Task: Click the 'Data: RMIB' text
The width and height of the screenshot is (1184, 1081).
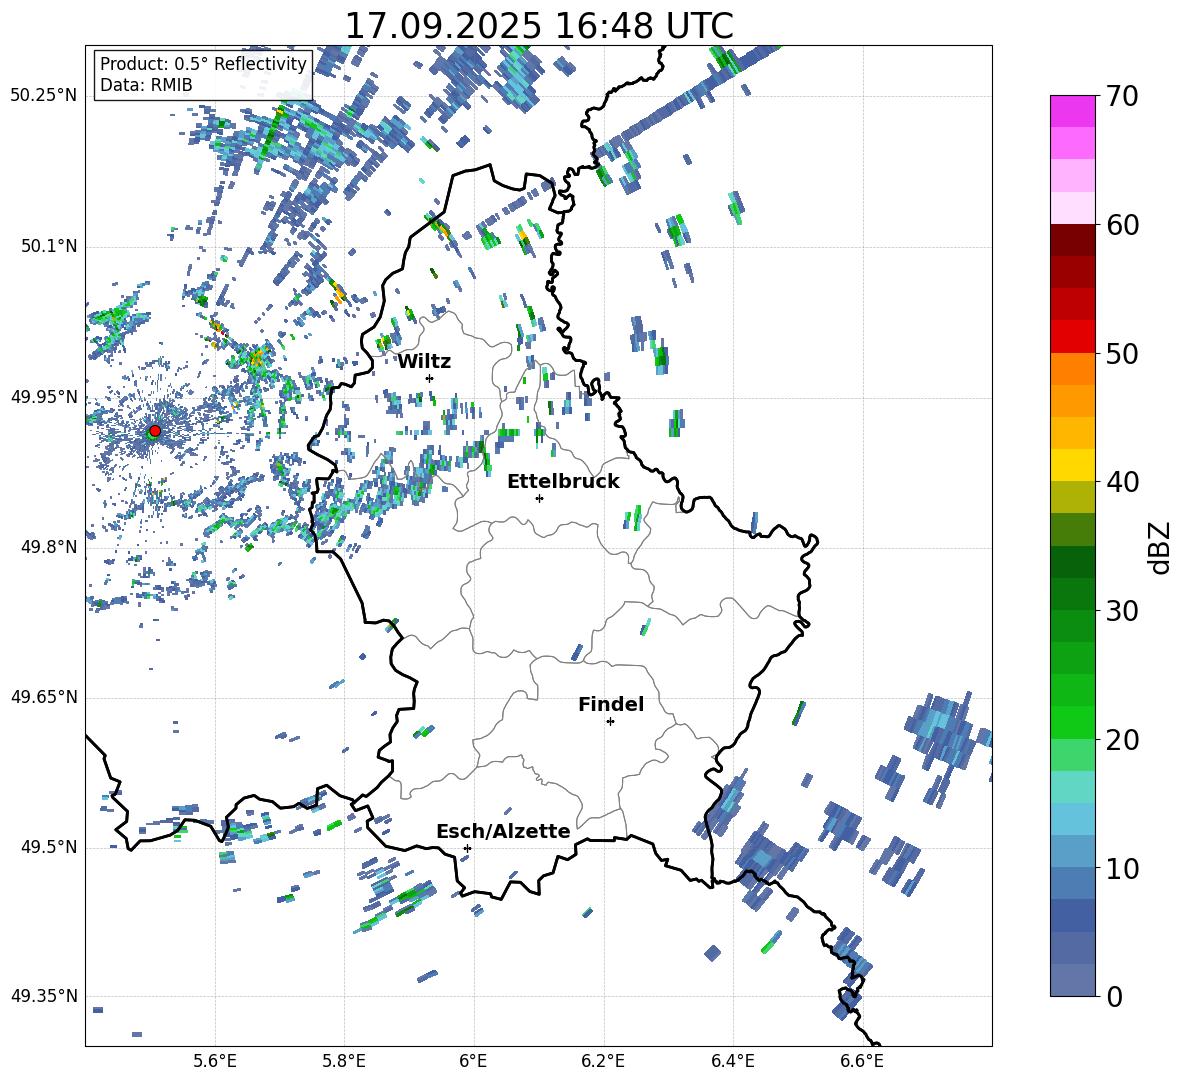Action: pyautogui.click(x=146, y=85)
